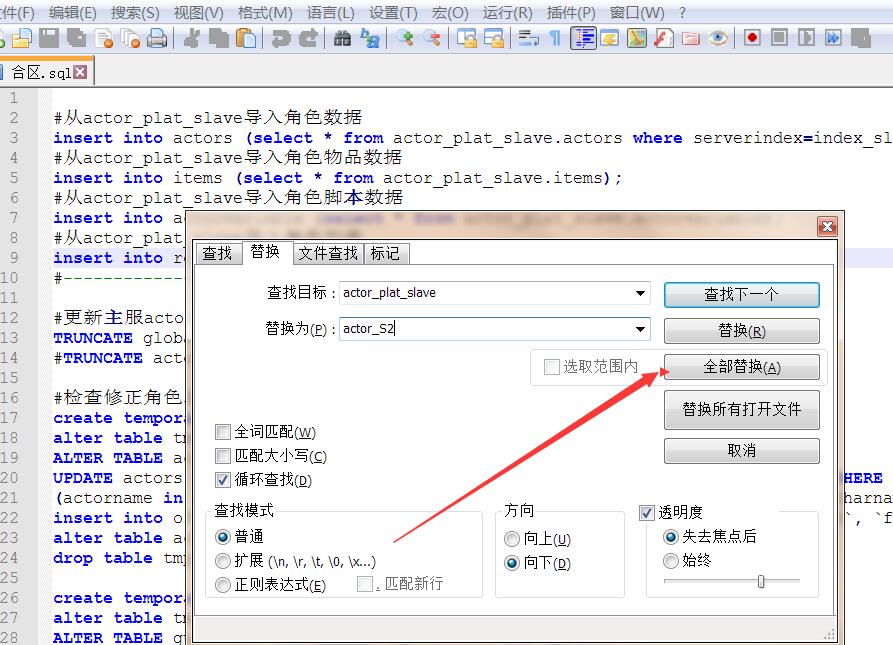Image resolution: width=893 pixels, height=645 pixels.
Task: Open the 插件(P) menu
Action: pyautogui.click(x=573, y=13)
